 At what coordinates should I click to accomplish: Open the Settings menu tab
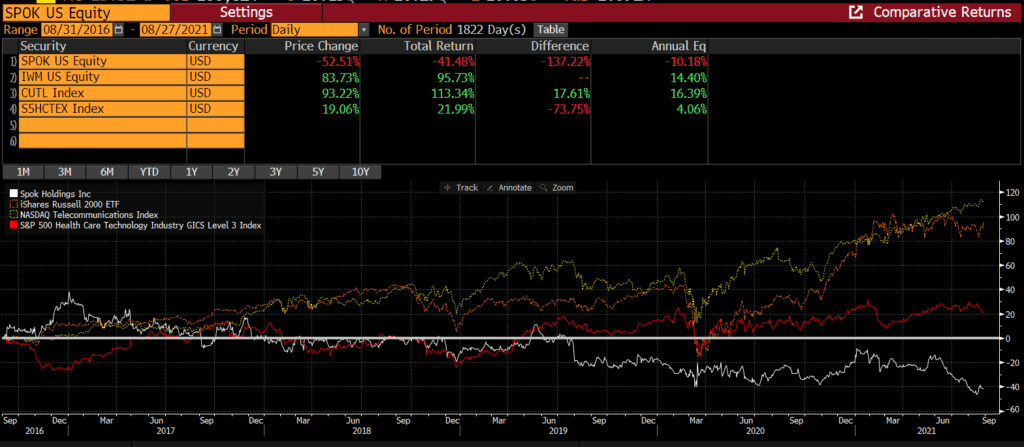[246, 12]
